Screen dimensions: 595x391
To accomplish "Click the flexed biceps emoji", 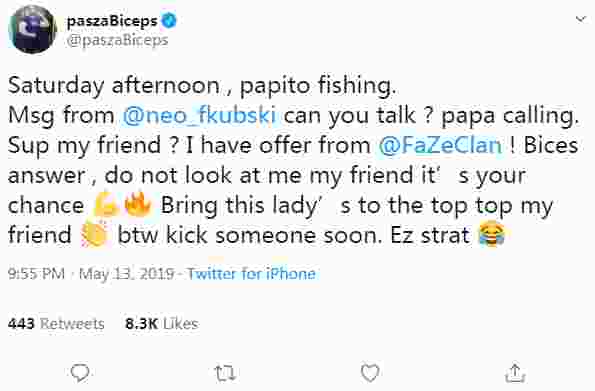I will (107, 205).
